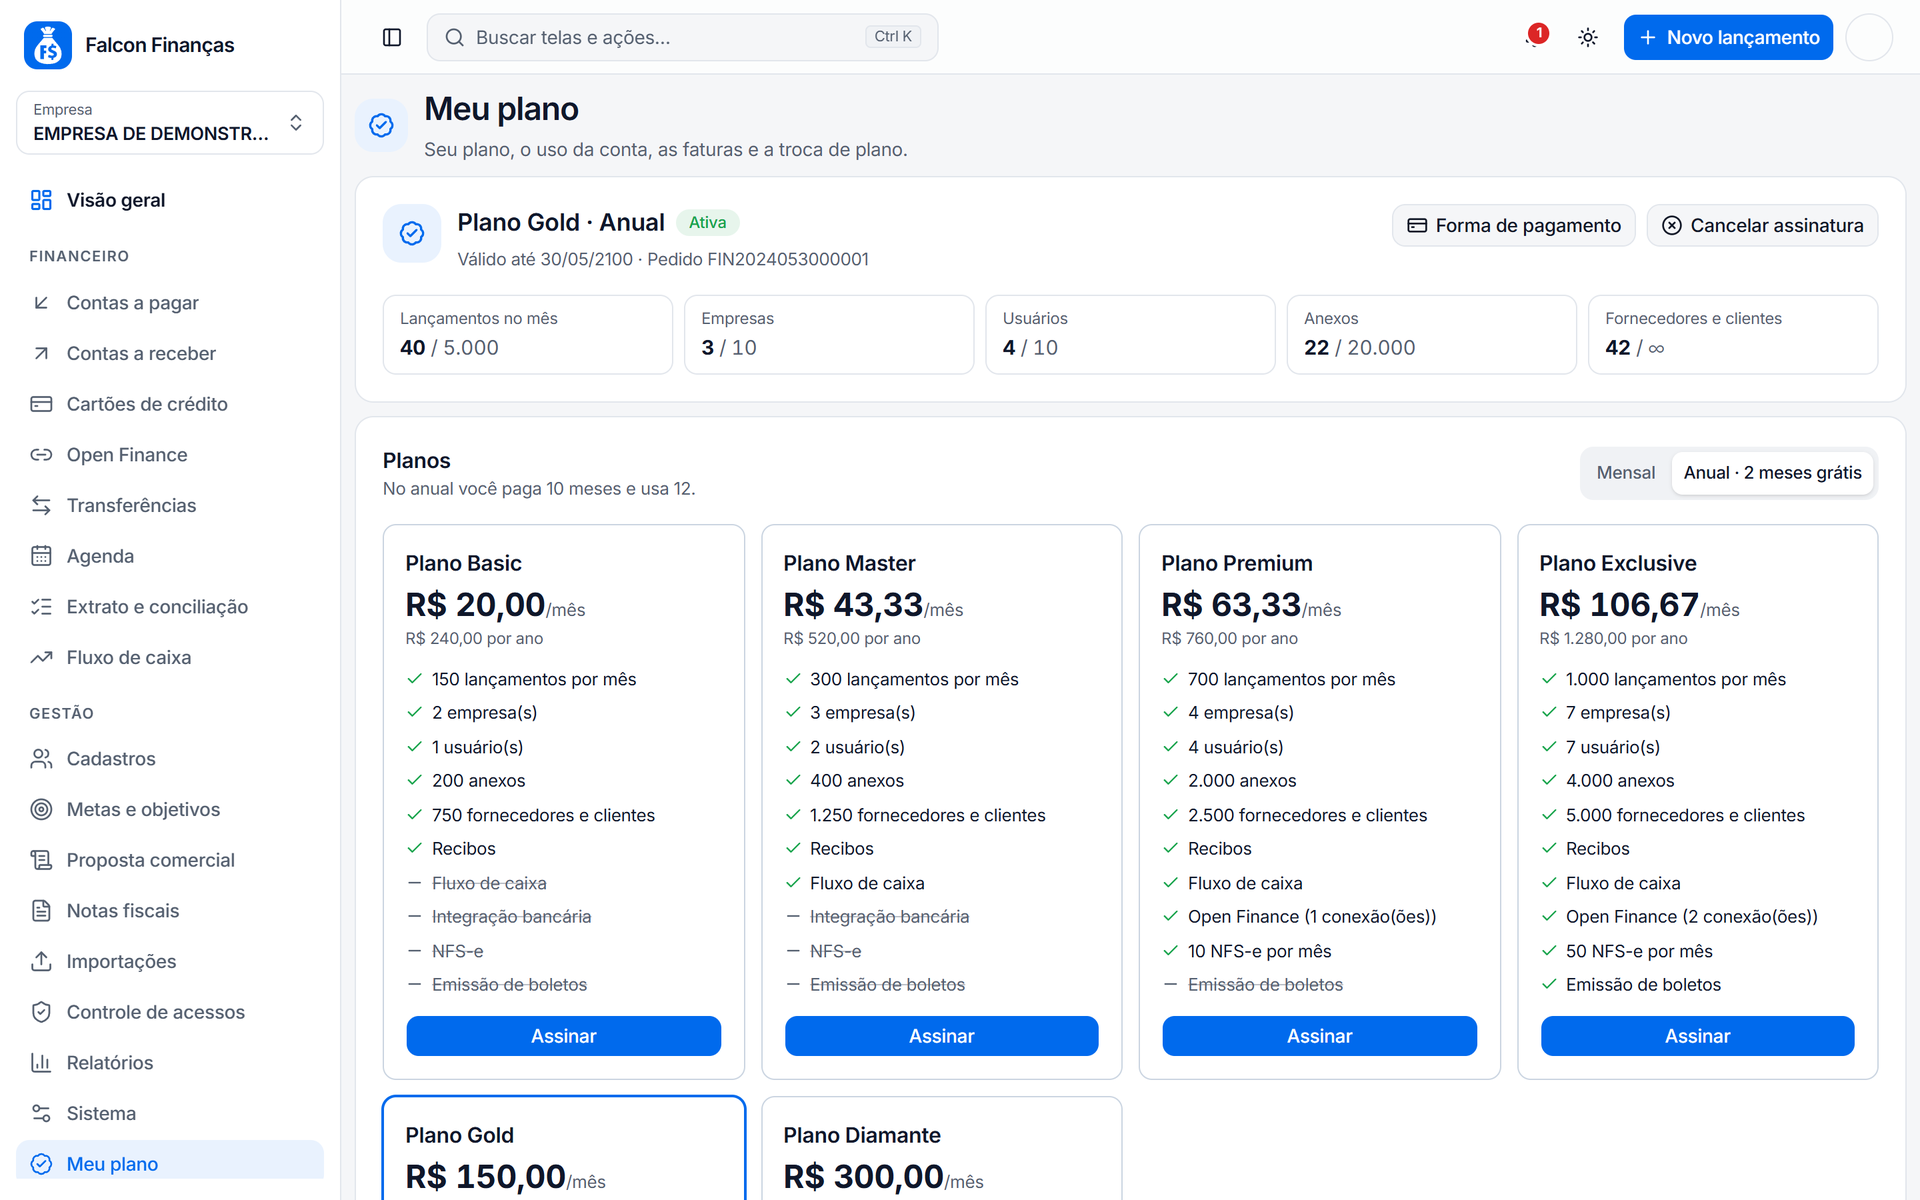Click the Lançamentos no mês usage card
The height and width of the screenshot is (1200, 1920).
[527, 334]
